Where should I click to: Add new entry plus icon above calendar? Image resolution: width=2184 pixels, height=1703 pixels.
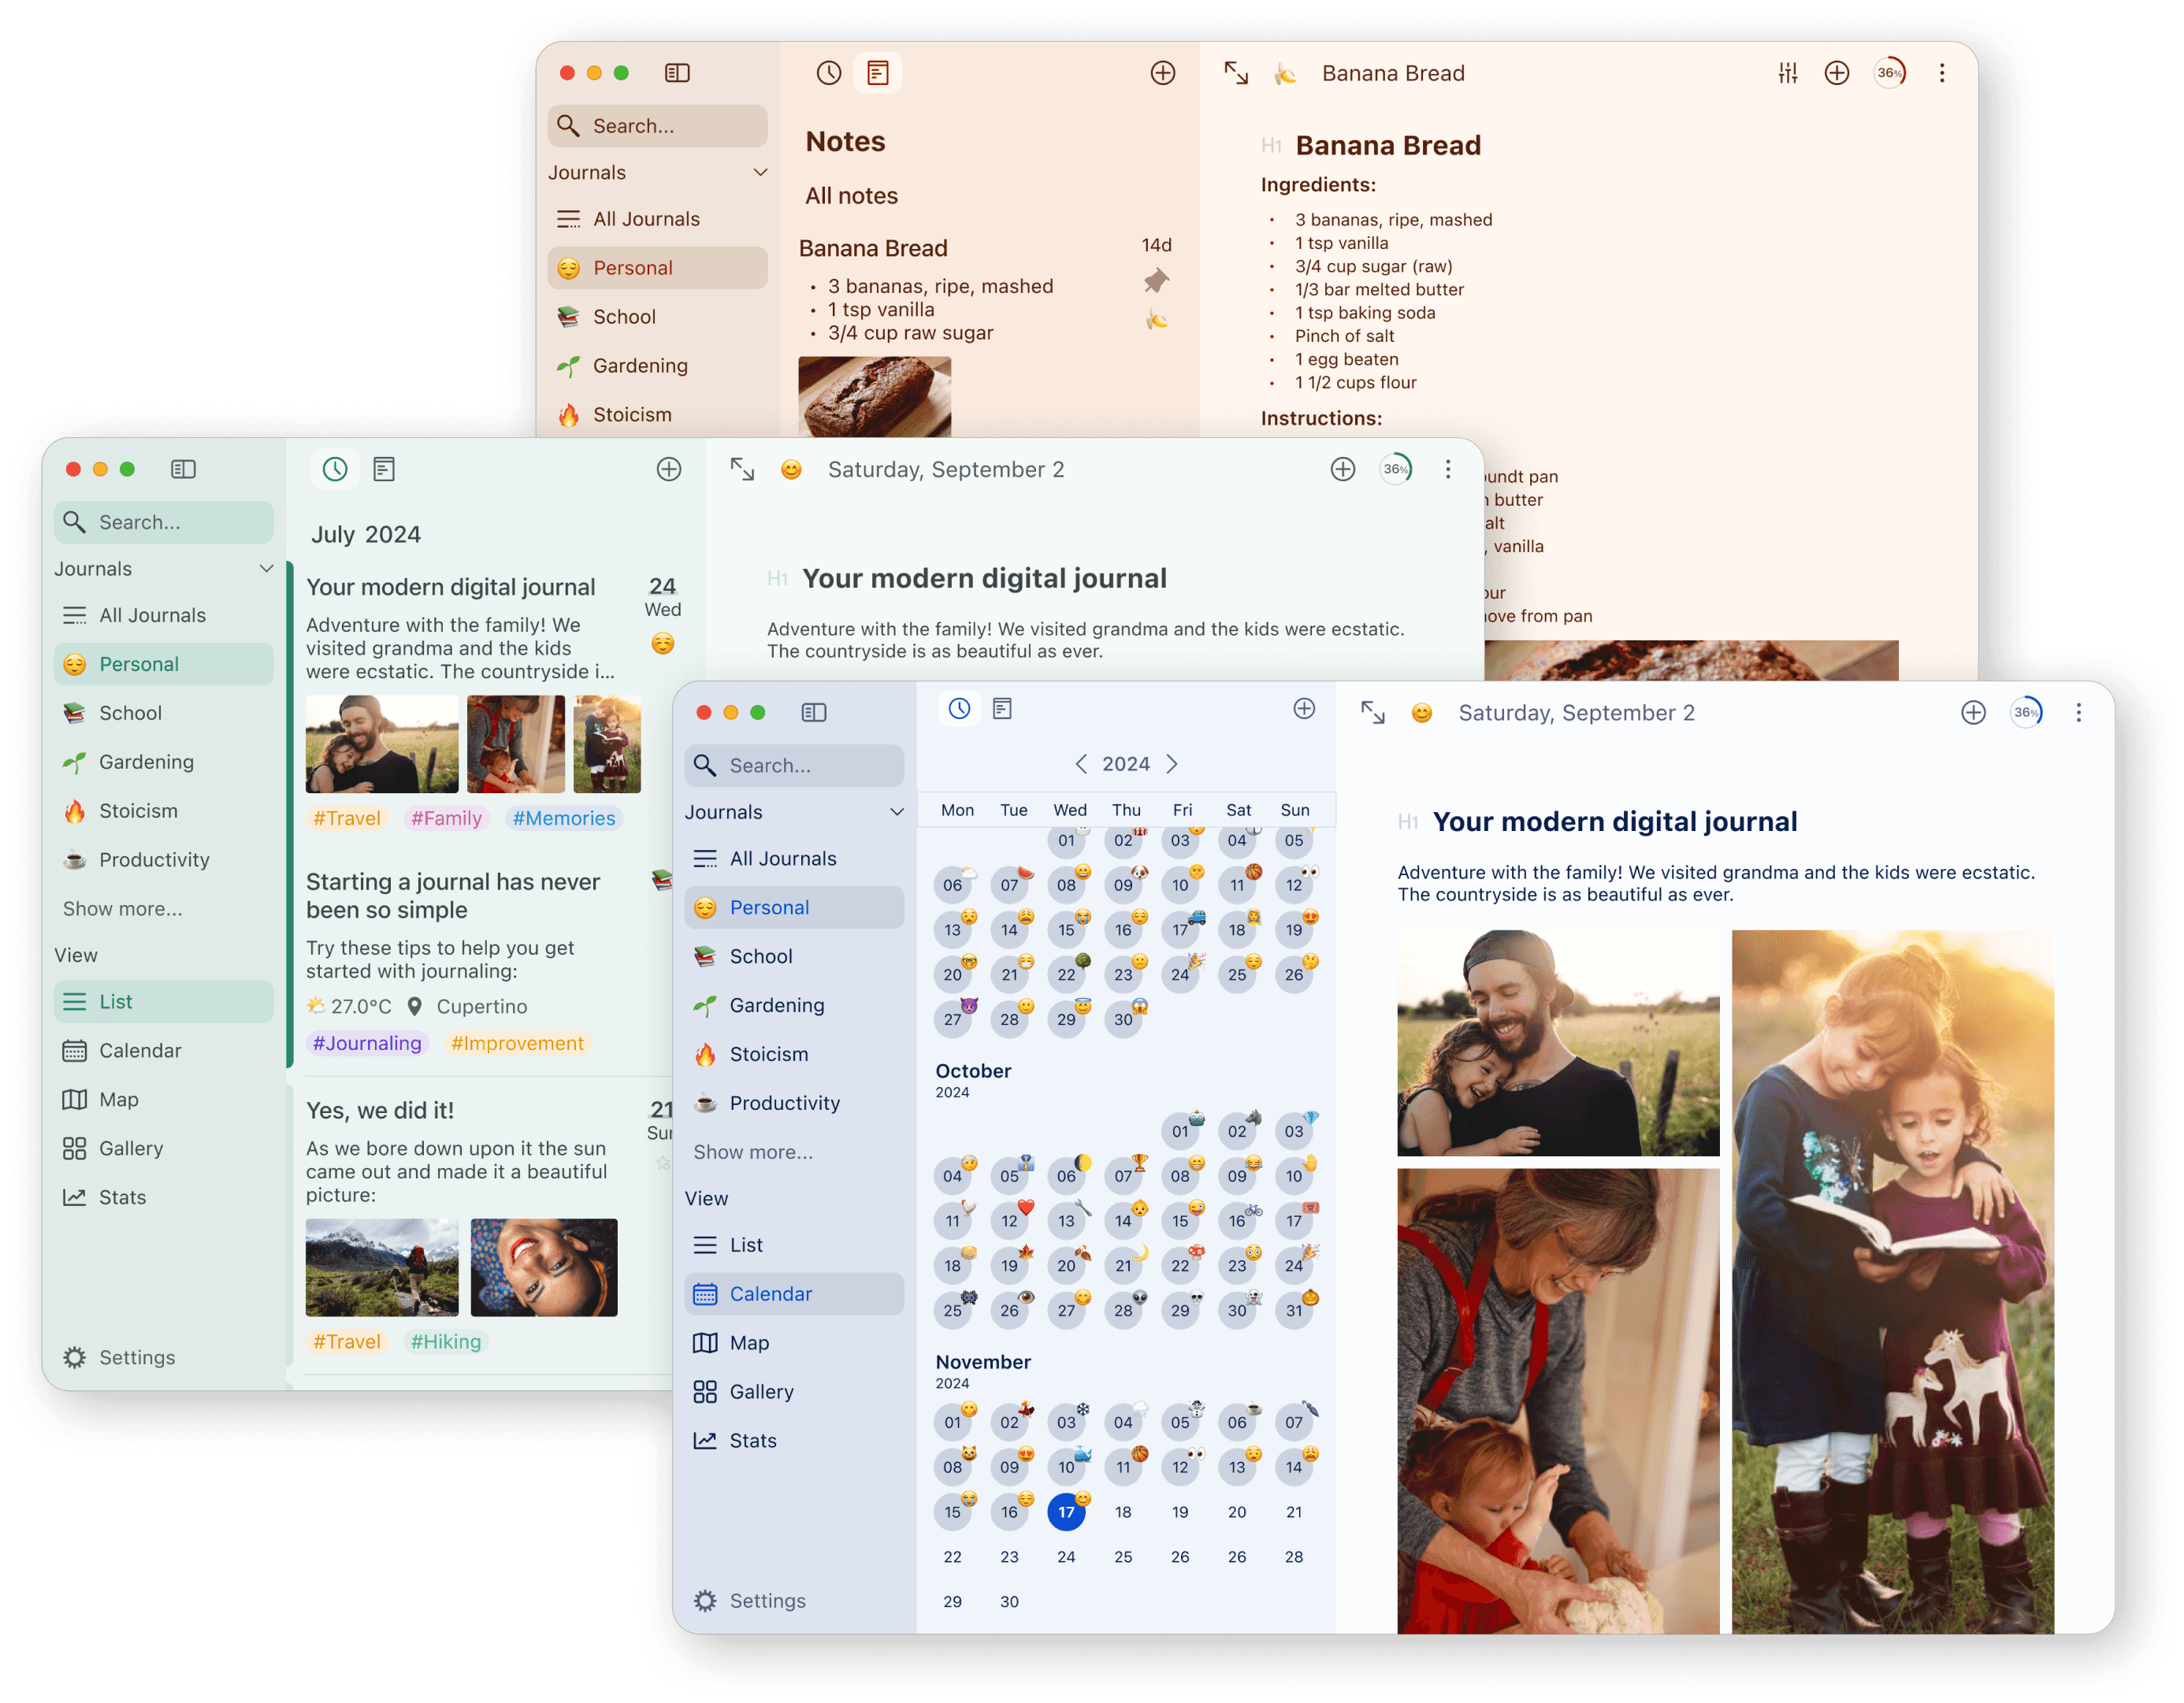pos(1303,709)
